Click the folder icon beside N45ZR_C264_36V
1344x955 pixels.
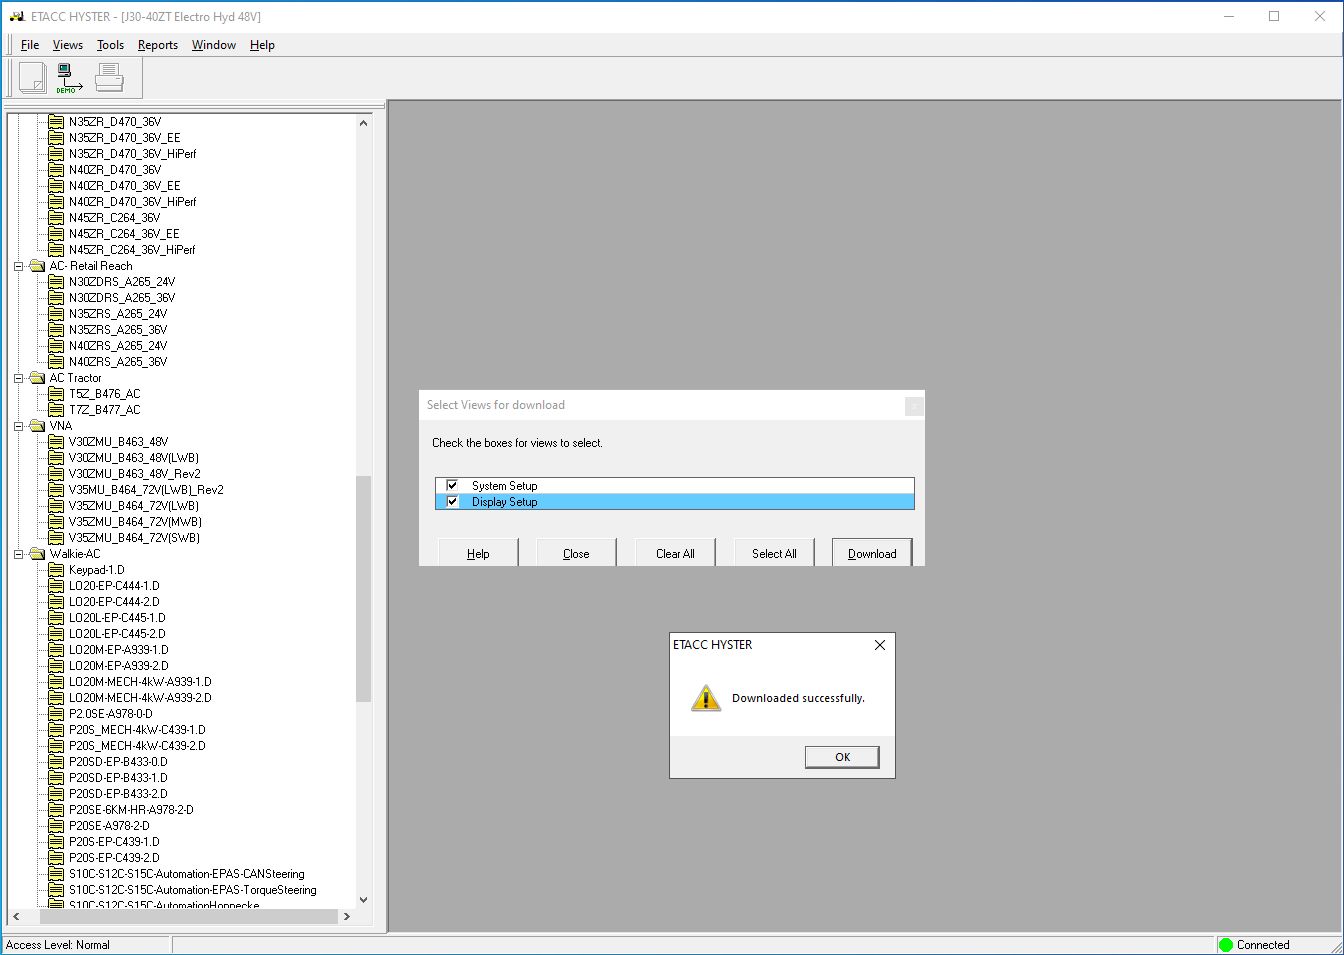tap(57, 218)
